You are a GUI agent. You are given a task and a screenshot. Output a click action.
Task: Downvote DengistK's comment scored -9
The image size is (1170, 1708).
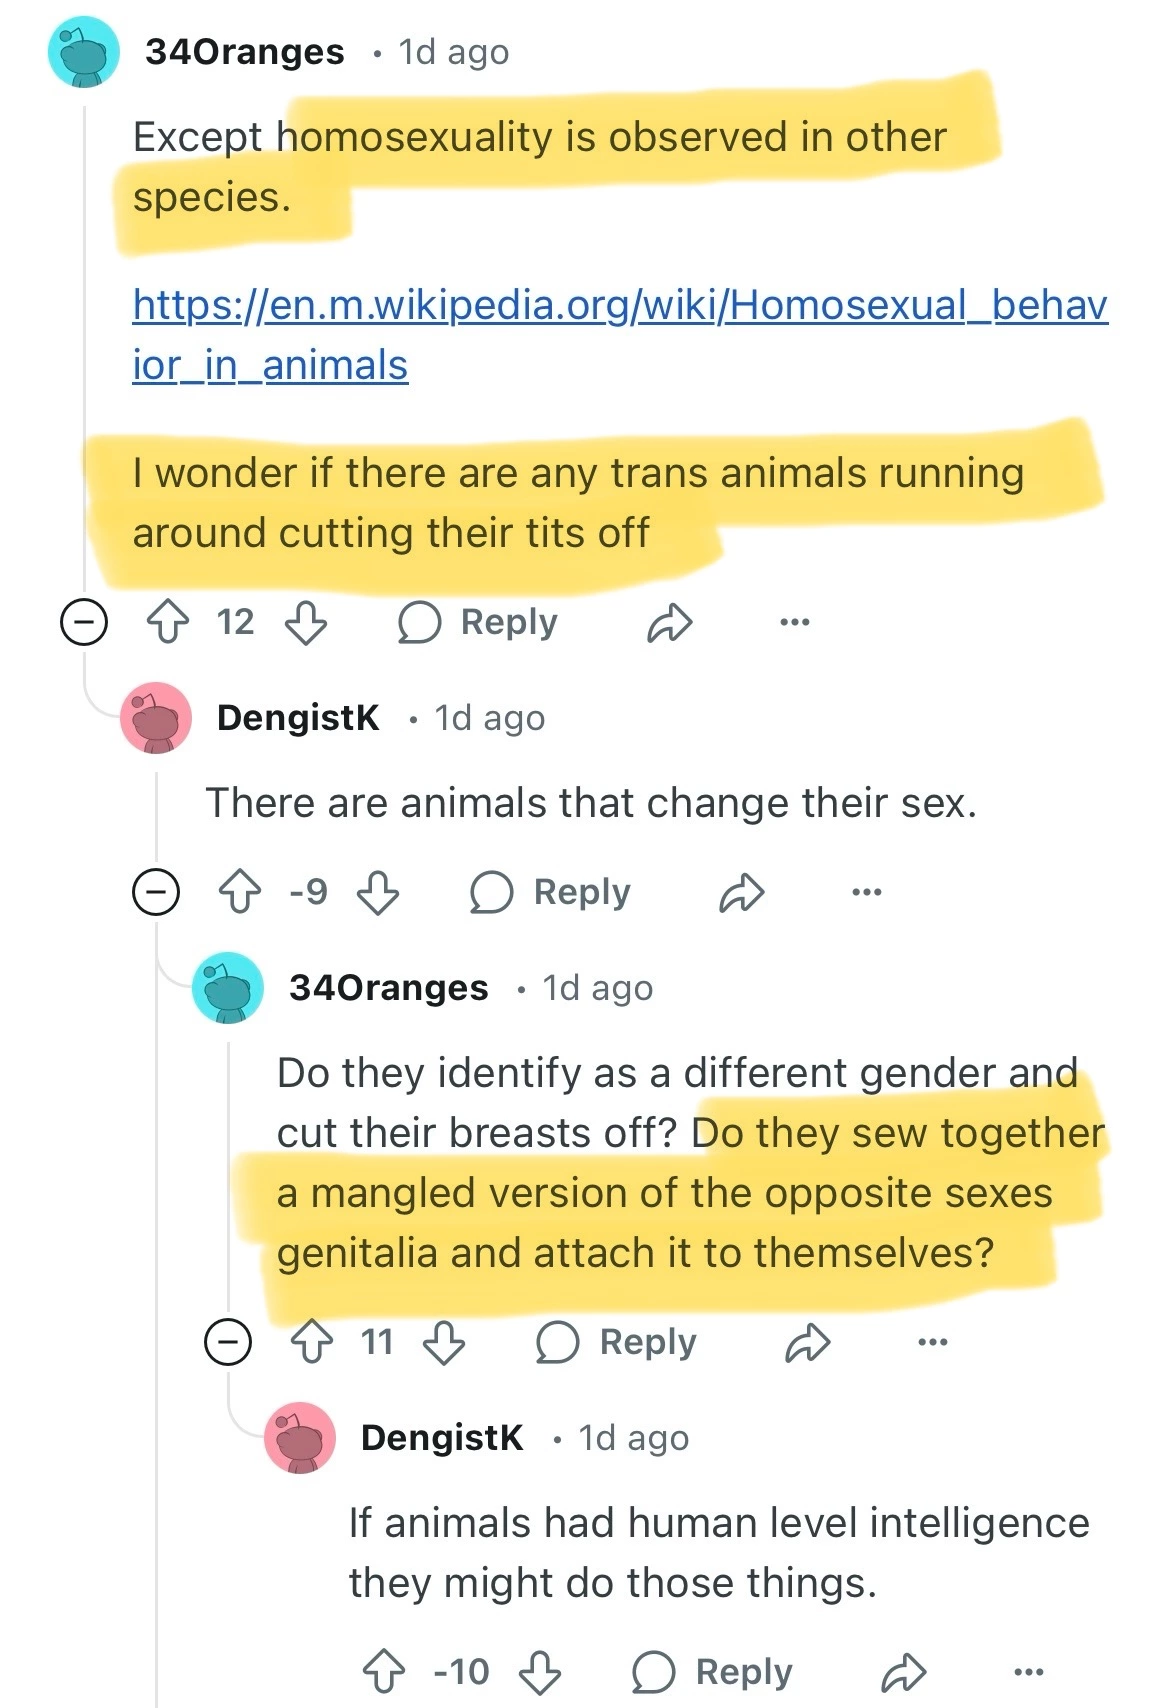pos(378,892)
